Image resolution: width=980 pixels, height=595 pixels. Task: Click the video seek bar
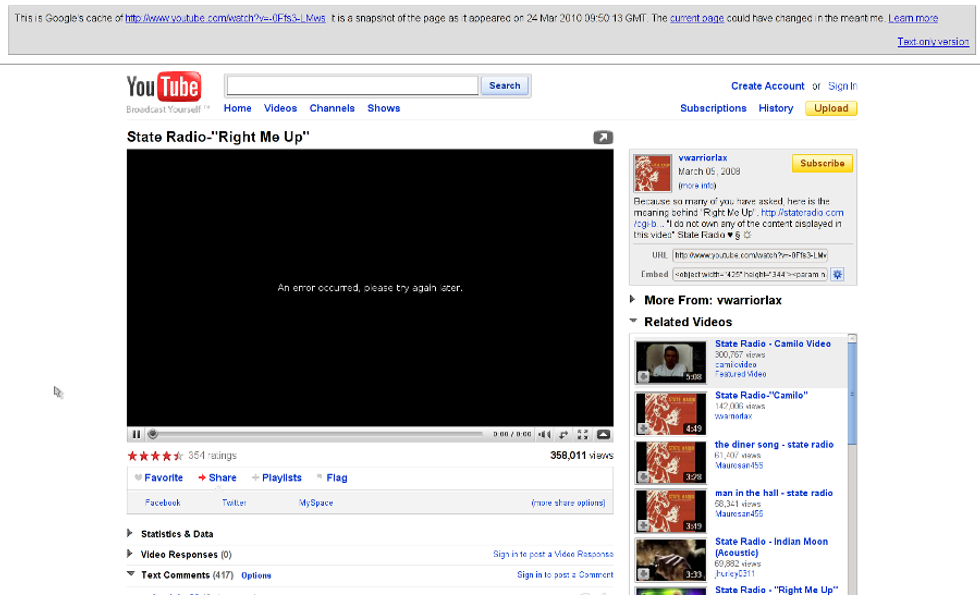pyautogui.click(x=320, y=434)
